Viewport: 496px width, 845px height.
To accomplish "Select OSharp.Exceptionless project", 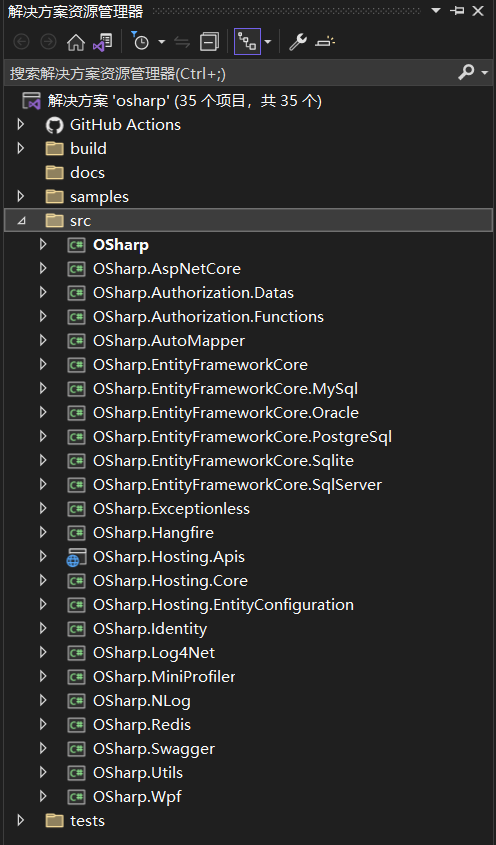I will [171, 509].
